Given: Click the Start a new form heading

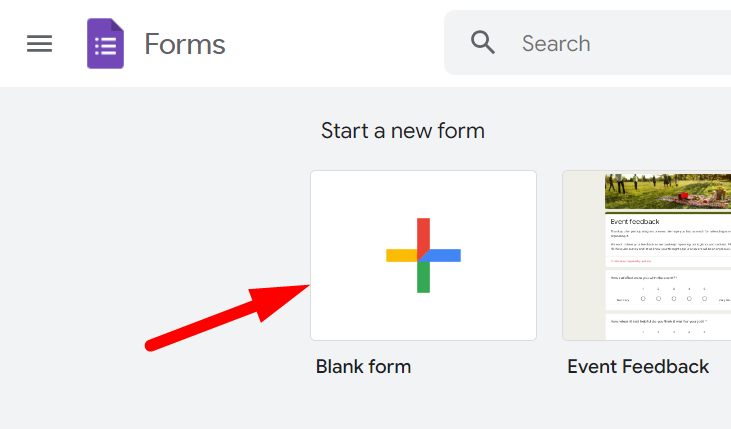Looking at the screenshot, I should pyautogui.click(x=402, y=131).
